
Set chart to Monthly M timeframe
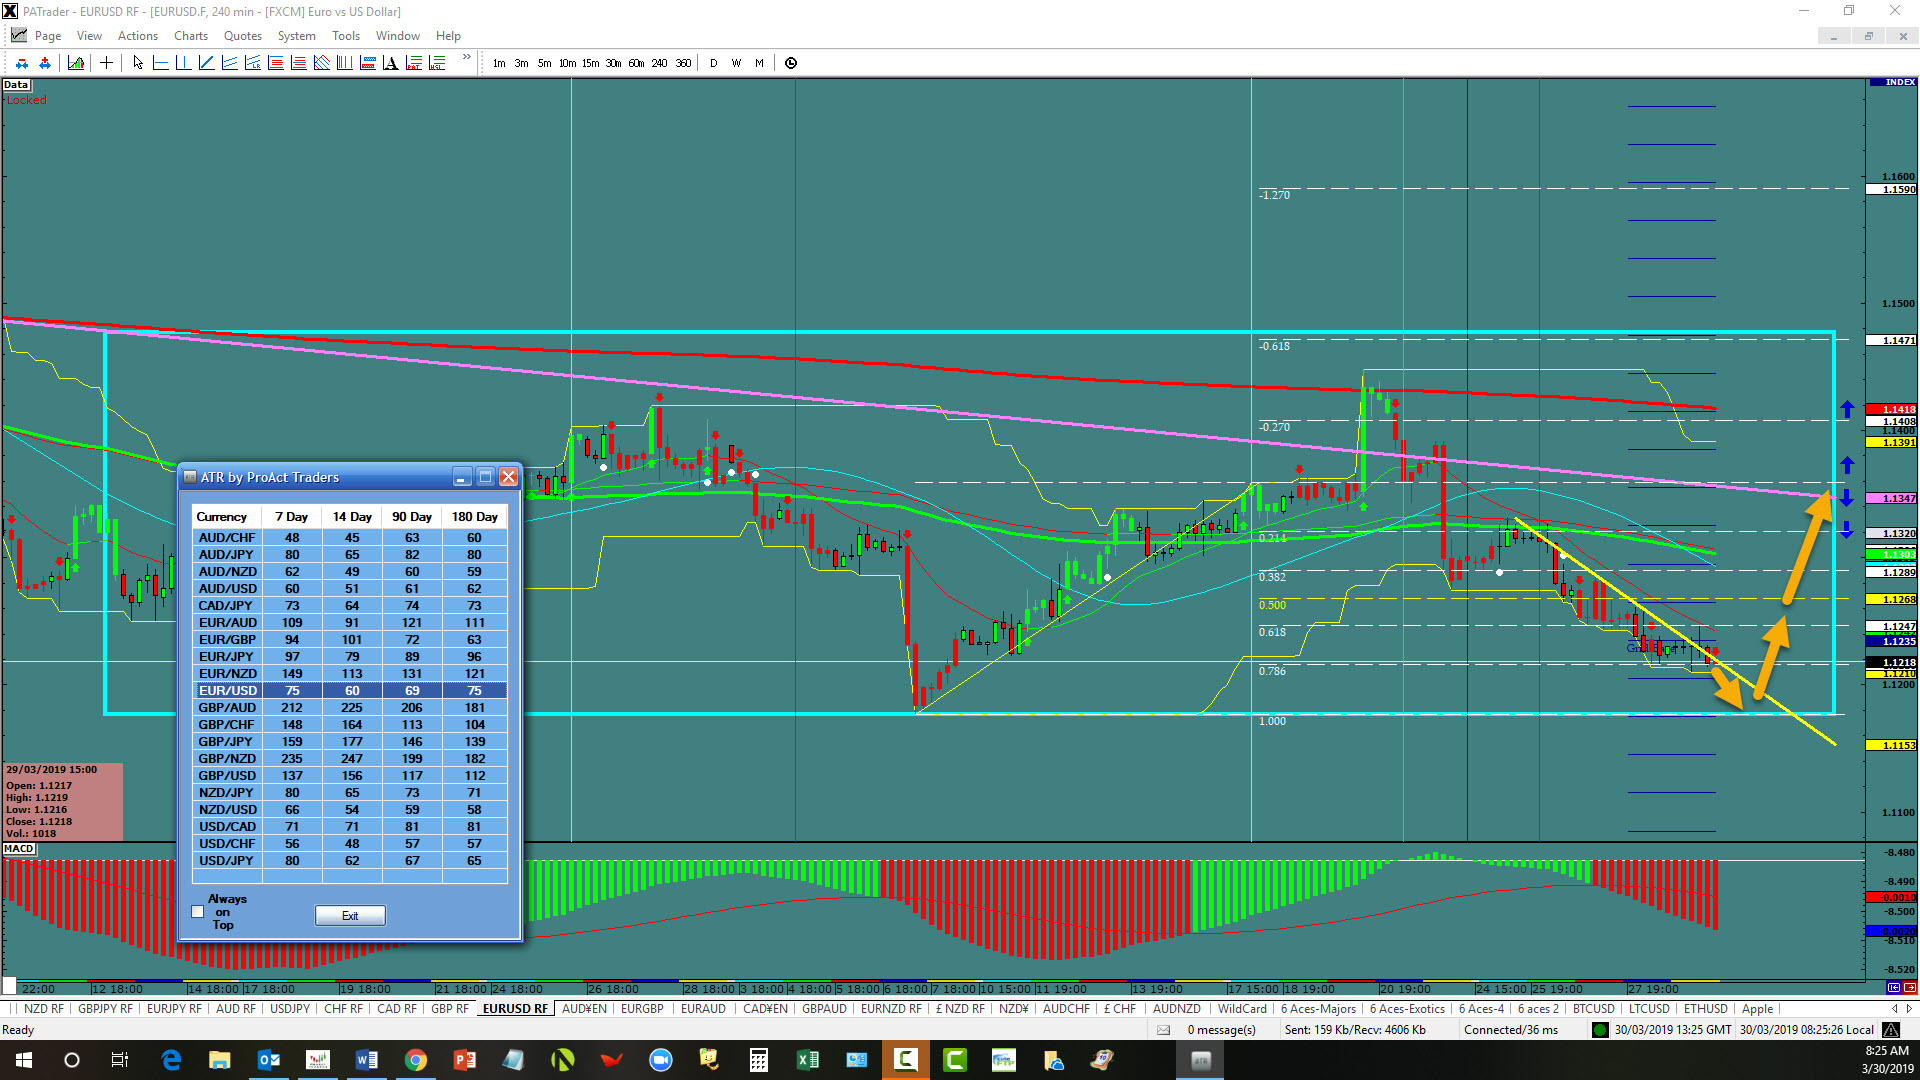point(759,63)
